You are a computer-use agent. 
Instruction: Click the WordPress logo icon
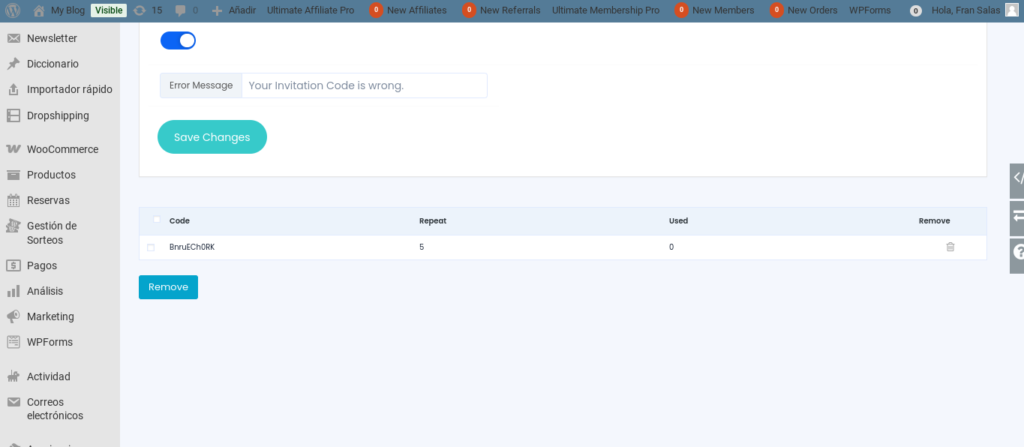click(14, 10)
